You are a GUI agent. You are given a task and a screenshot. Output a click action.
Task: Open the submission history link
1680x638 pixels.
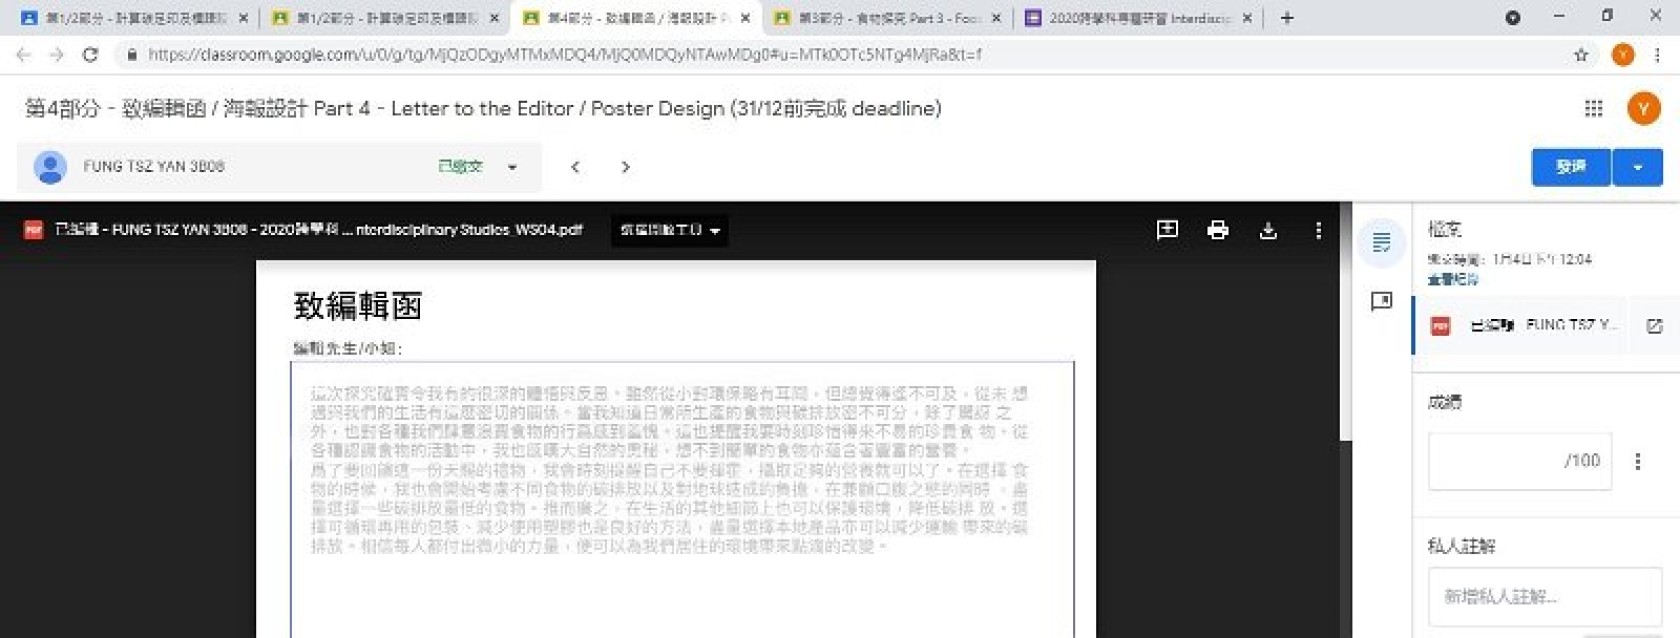[1453, 279]
